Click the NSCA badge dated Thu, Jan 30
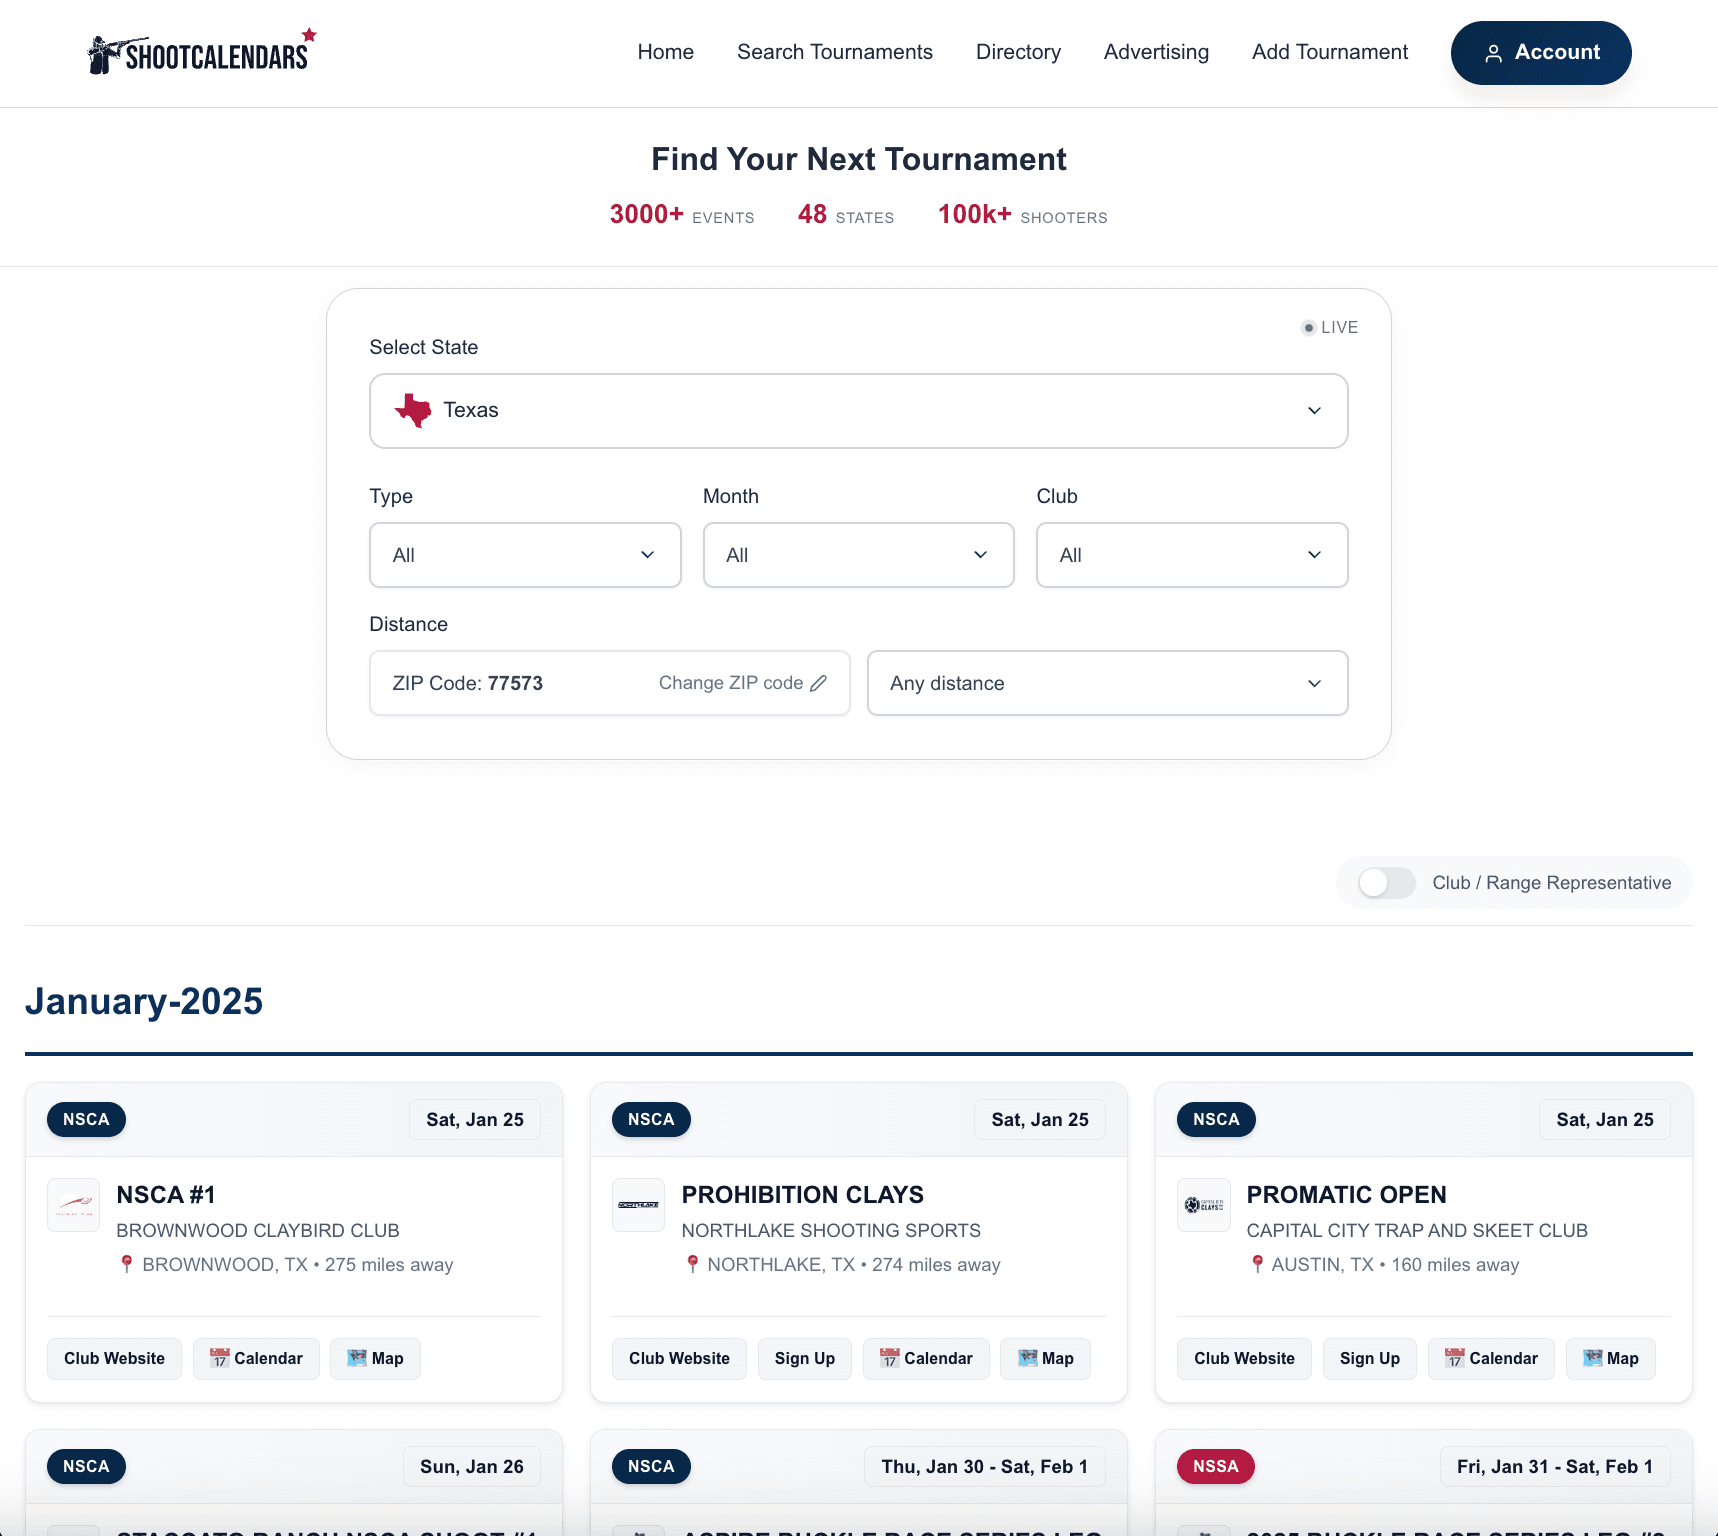The height and width of the screenshot is (1536, 1718). pyautogui.click(x=652, y=1466)
